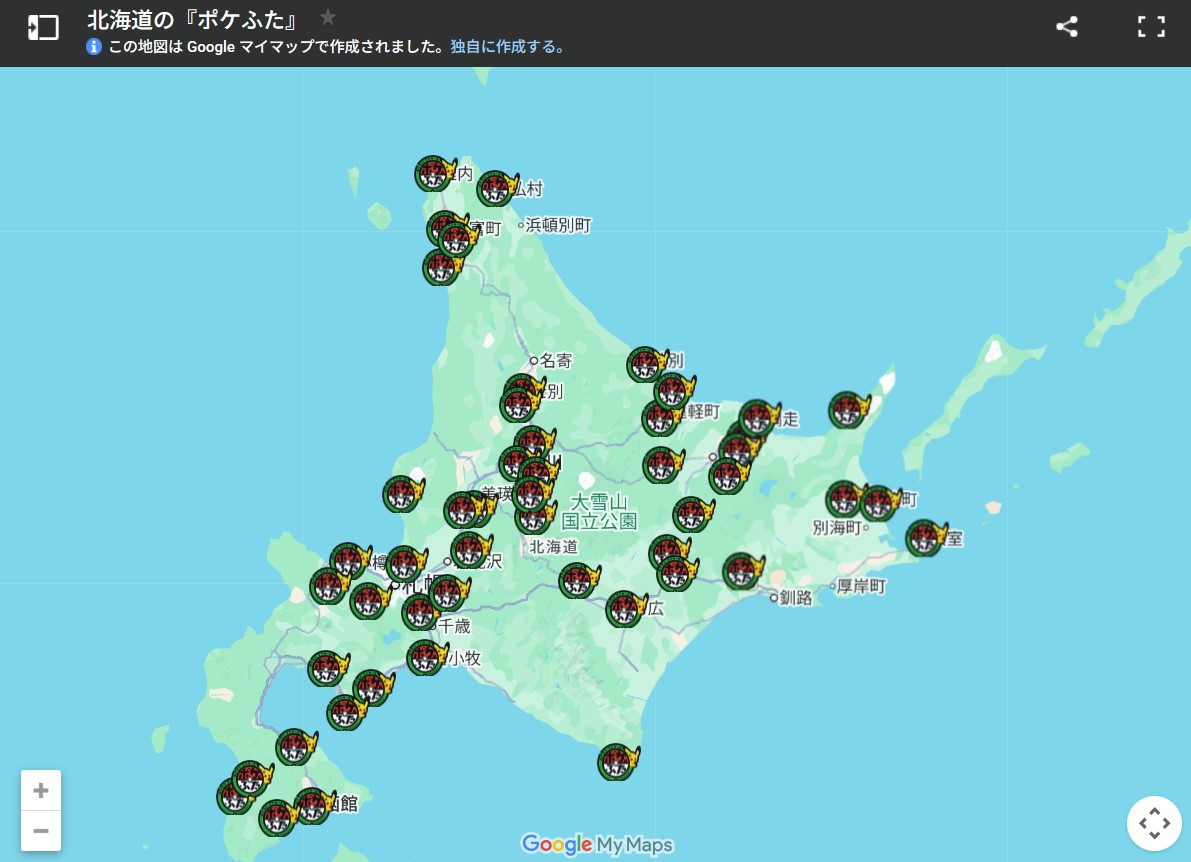View the map in fullscreen
The height and width of the screenshot is (862, 1191).
[1151, 27]
